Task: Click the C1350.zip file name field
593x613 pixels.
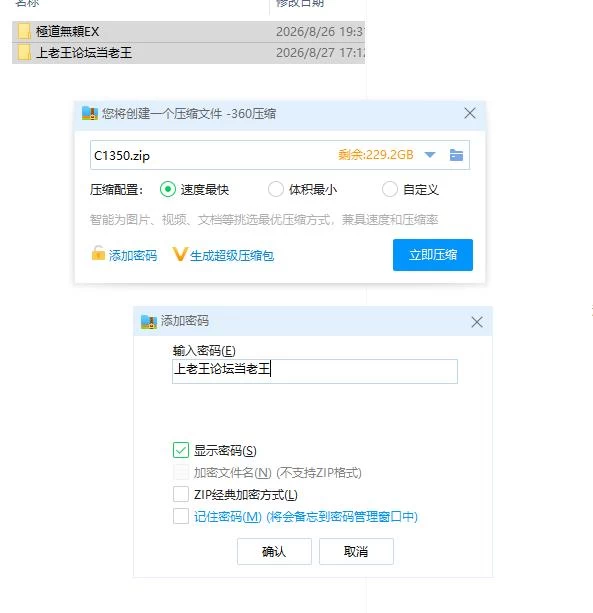Action: point(280,155)
